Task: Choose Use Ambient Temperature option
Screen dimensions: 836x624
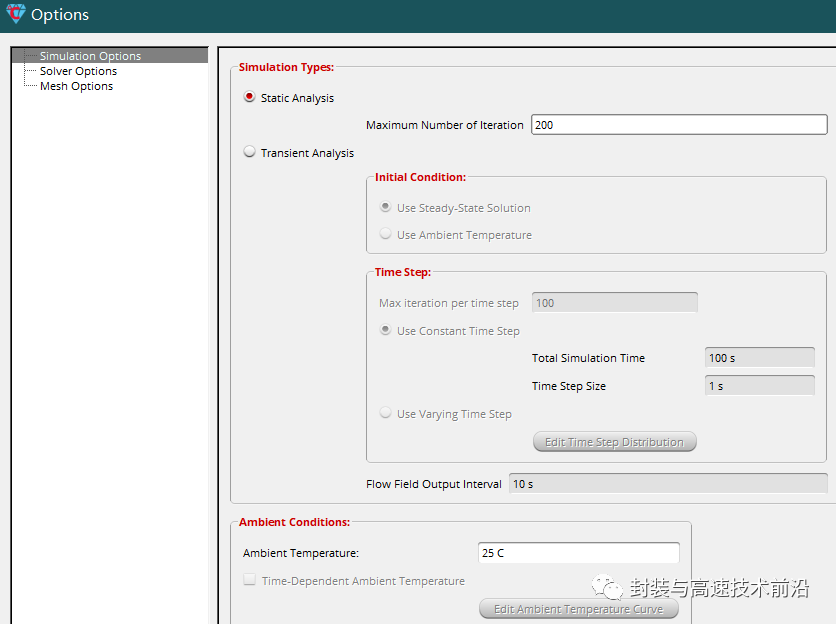Action: point(385,234)
